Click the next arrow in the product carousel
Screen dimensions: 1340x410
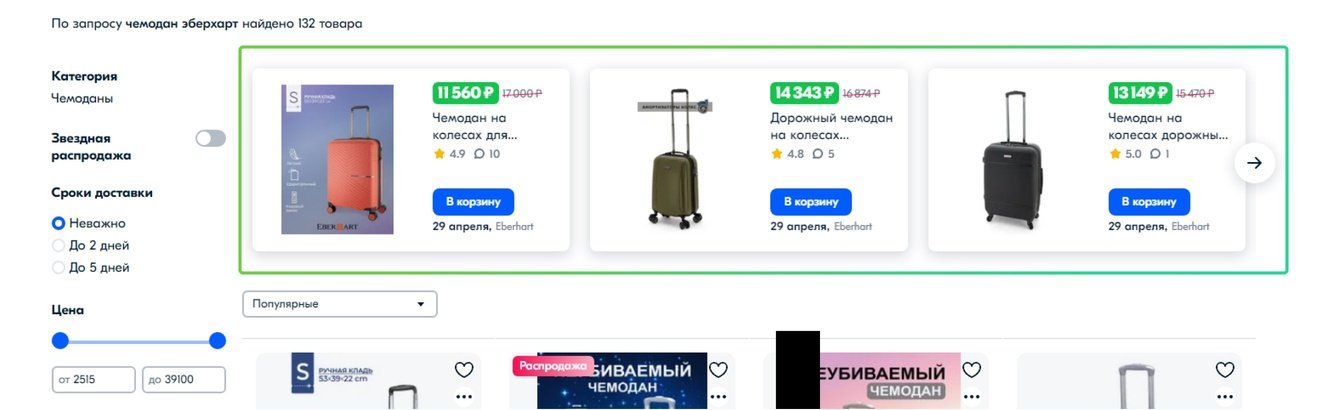1255,163
